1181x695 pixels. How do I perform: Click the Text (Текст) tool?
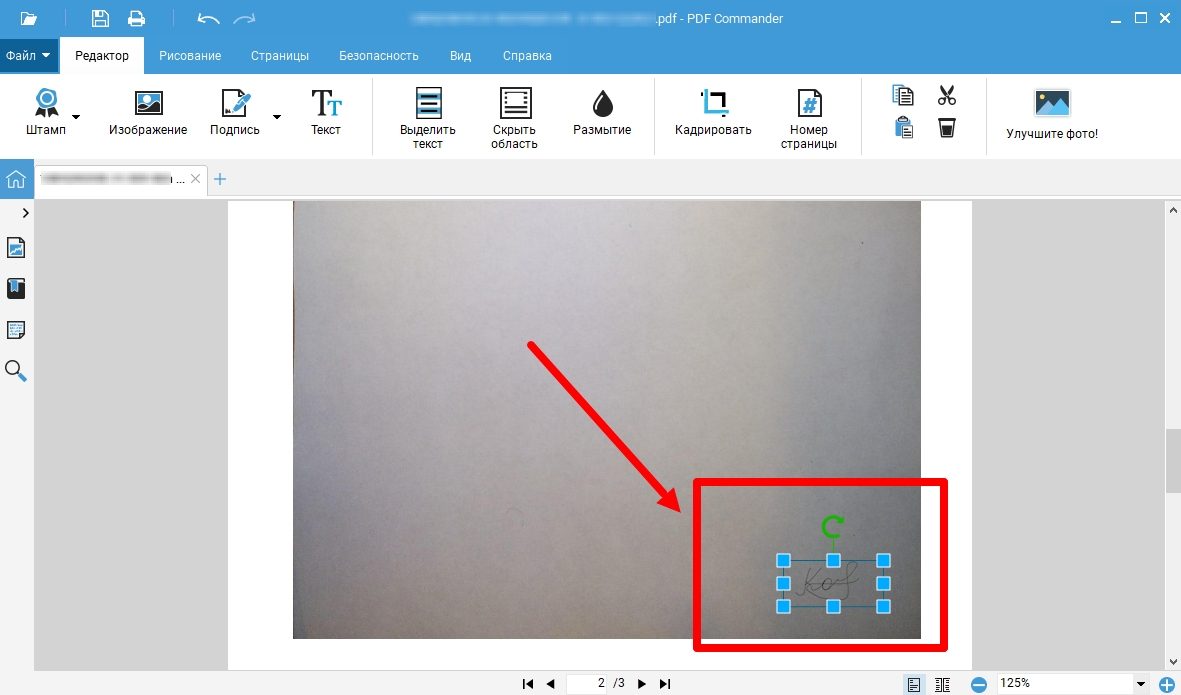(x=326, y=104)
